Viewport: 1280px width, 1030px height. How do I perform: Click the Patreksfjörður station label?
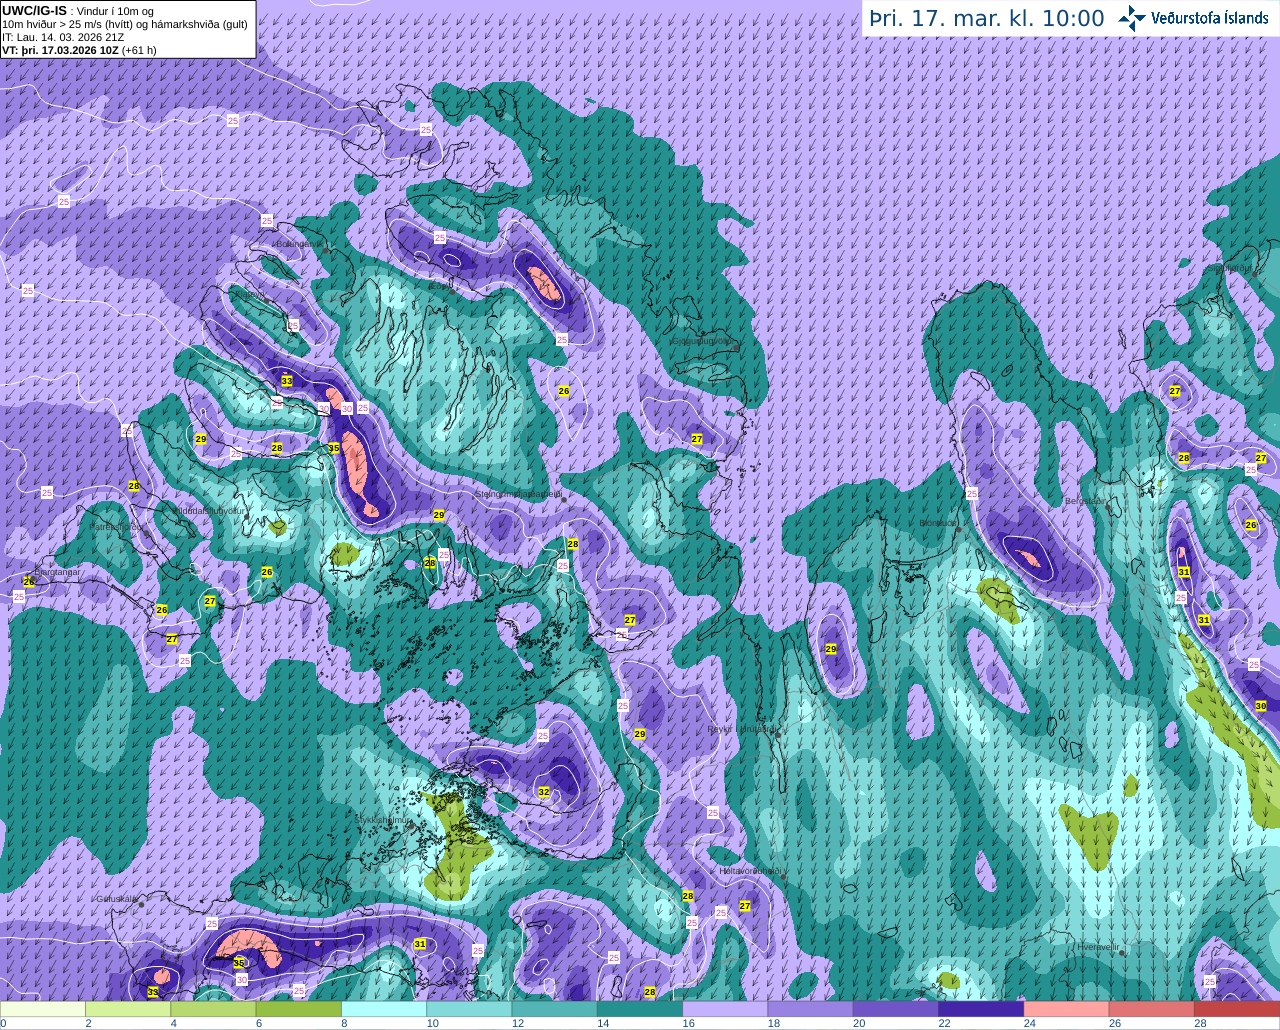tap(115, 526)
